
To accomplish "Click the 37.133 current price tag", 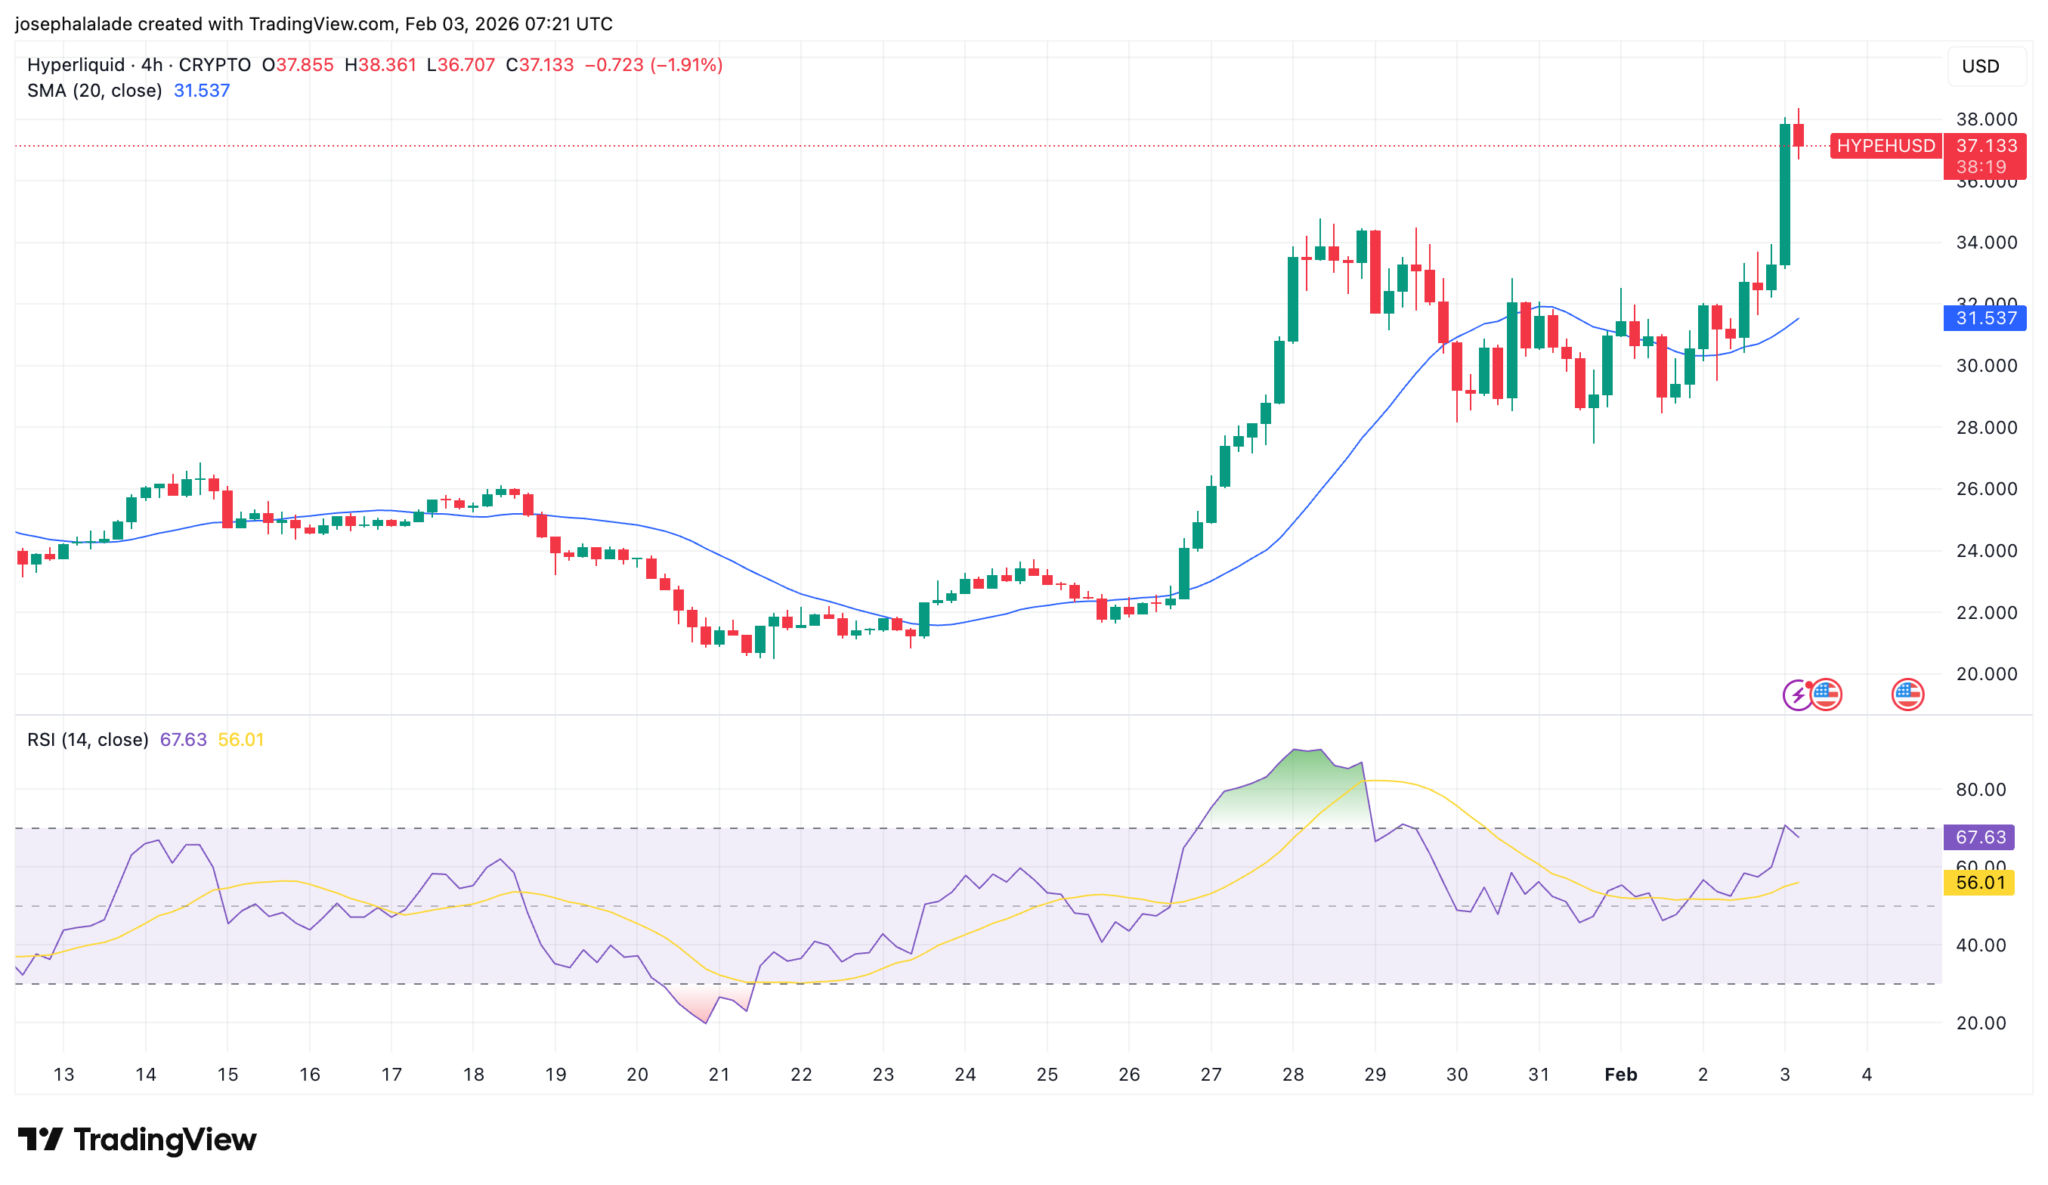I will coord(1986,146).
